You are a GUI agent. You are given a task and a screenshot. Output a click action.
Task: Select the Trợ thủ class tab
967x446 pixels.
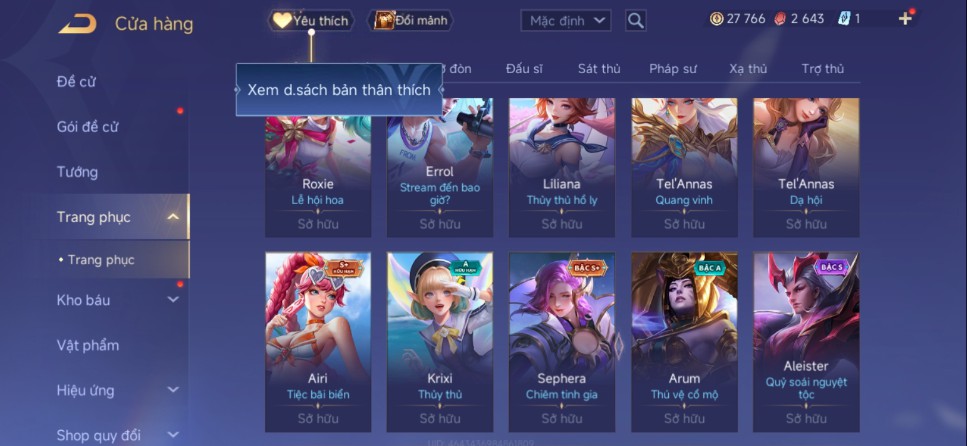click(823, 69)
